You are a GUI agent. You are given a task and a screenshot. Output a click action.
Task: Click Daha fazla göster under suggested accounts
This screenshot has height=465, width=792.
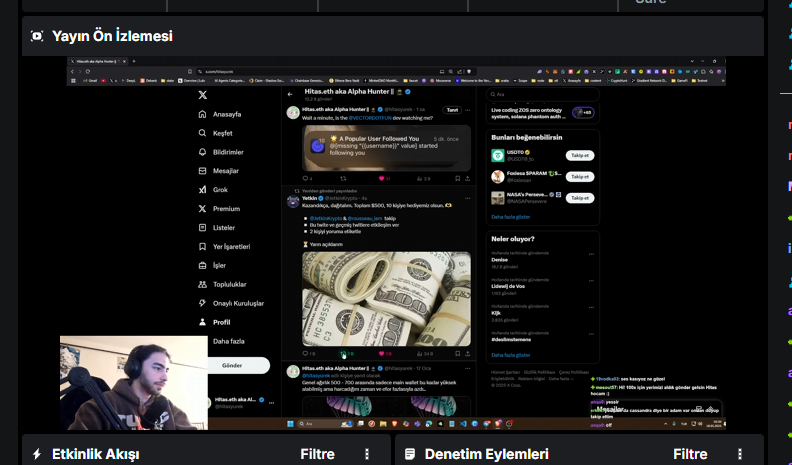coord(511,217)
